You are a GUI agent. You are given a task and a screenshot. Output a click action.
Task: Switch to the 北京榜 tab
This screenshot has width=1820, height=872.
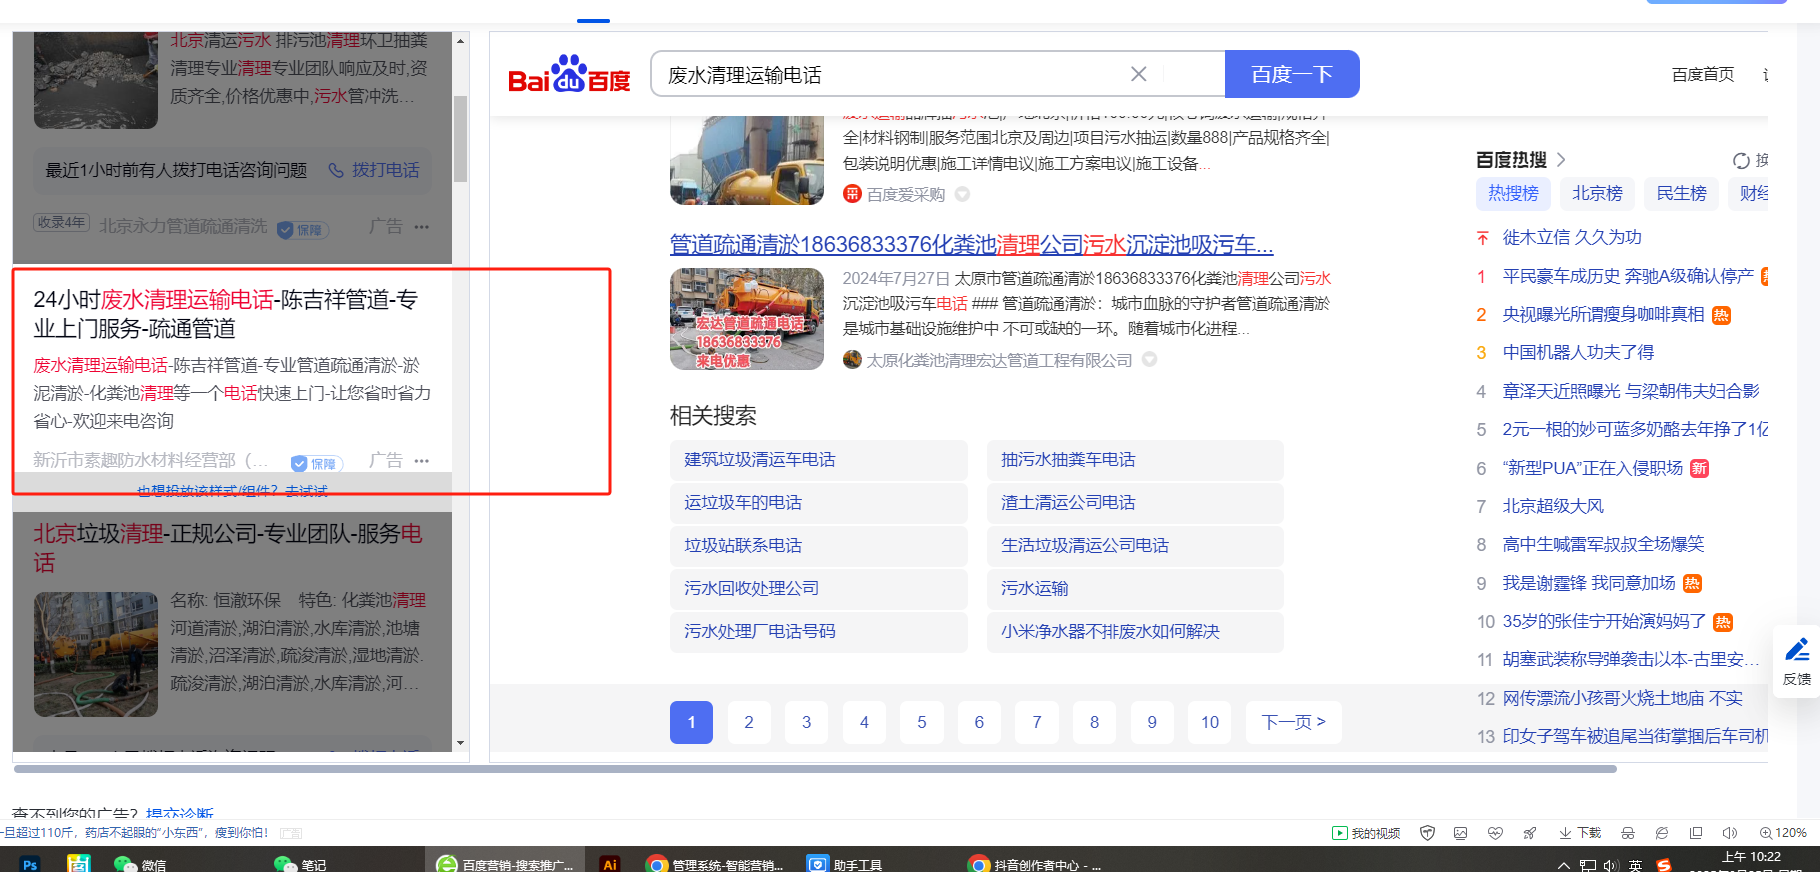[x=1597, y=193]
